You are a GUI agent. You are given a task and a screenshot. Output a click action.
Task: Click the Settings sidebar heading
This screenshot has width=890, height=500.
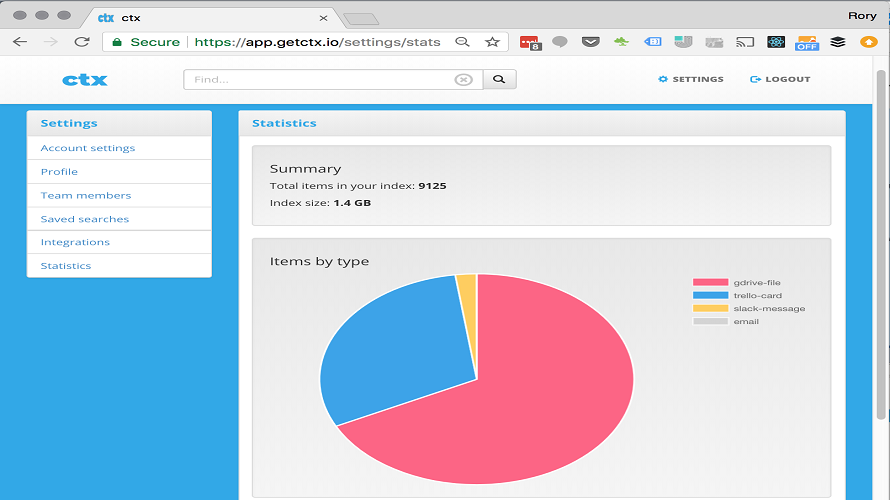(x=69, y=123)
